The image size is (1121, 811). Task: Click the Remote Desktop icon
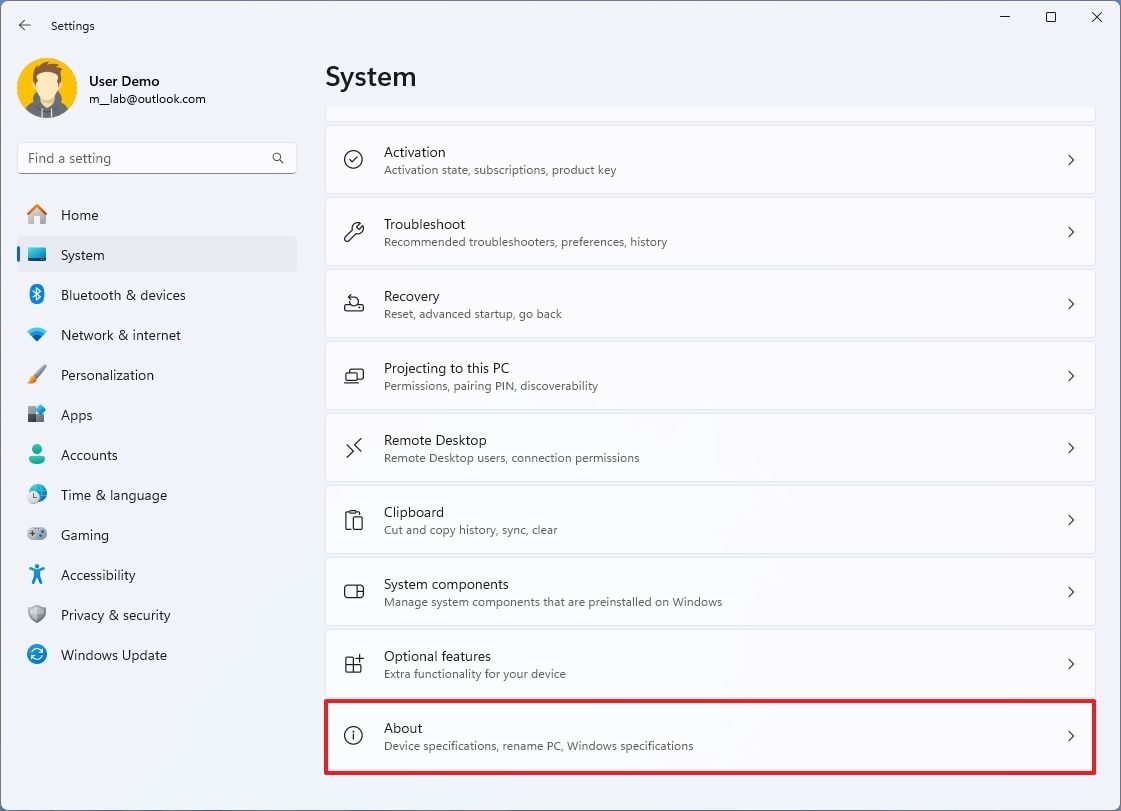coord(353,448)
